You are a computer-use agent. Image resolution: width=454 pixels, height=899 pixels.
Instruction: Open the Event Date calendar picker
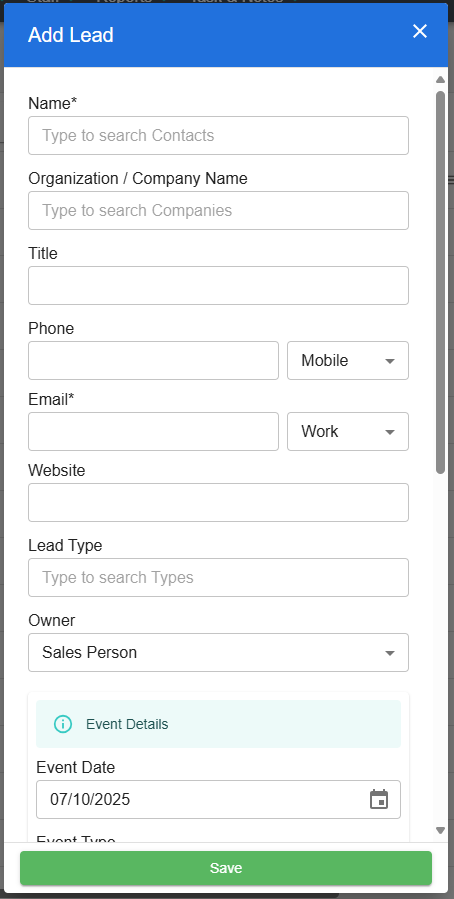coord(379,799)
